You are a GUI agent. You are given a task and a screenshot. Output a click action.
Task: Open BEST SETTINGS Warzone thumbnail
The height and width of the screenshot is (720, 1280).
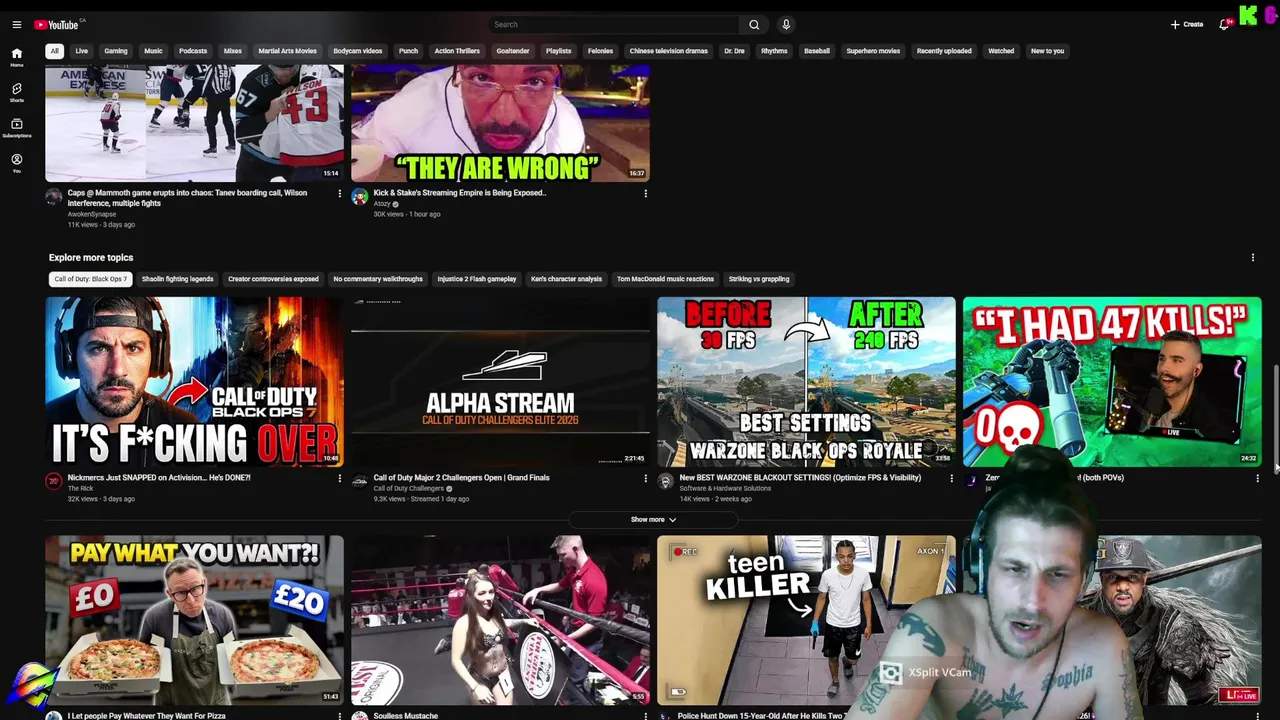[x=806, y=382]
